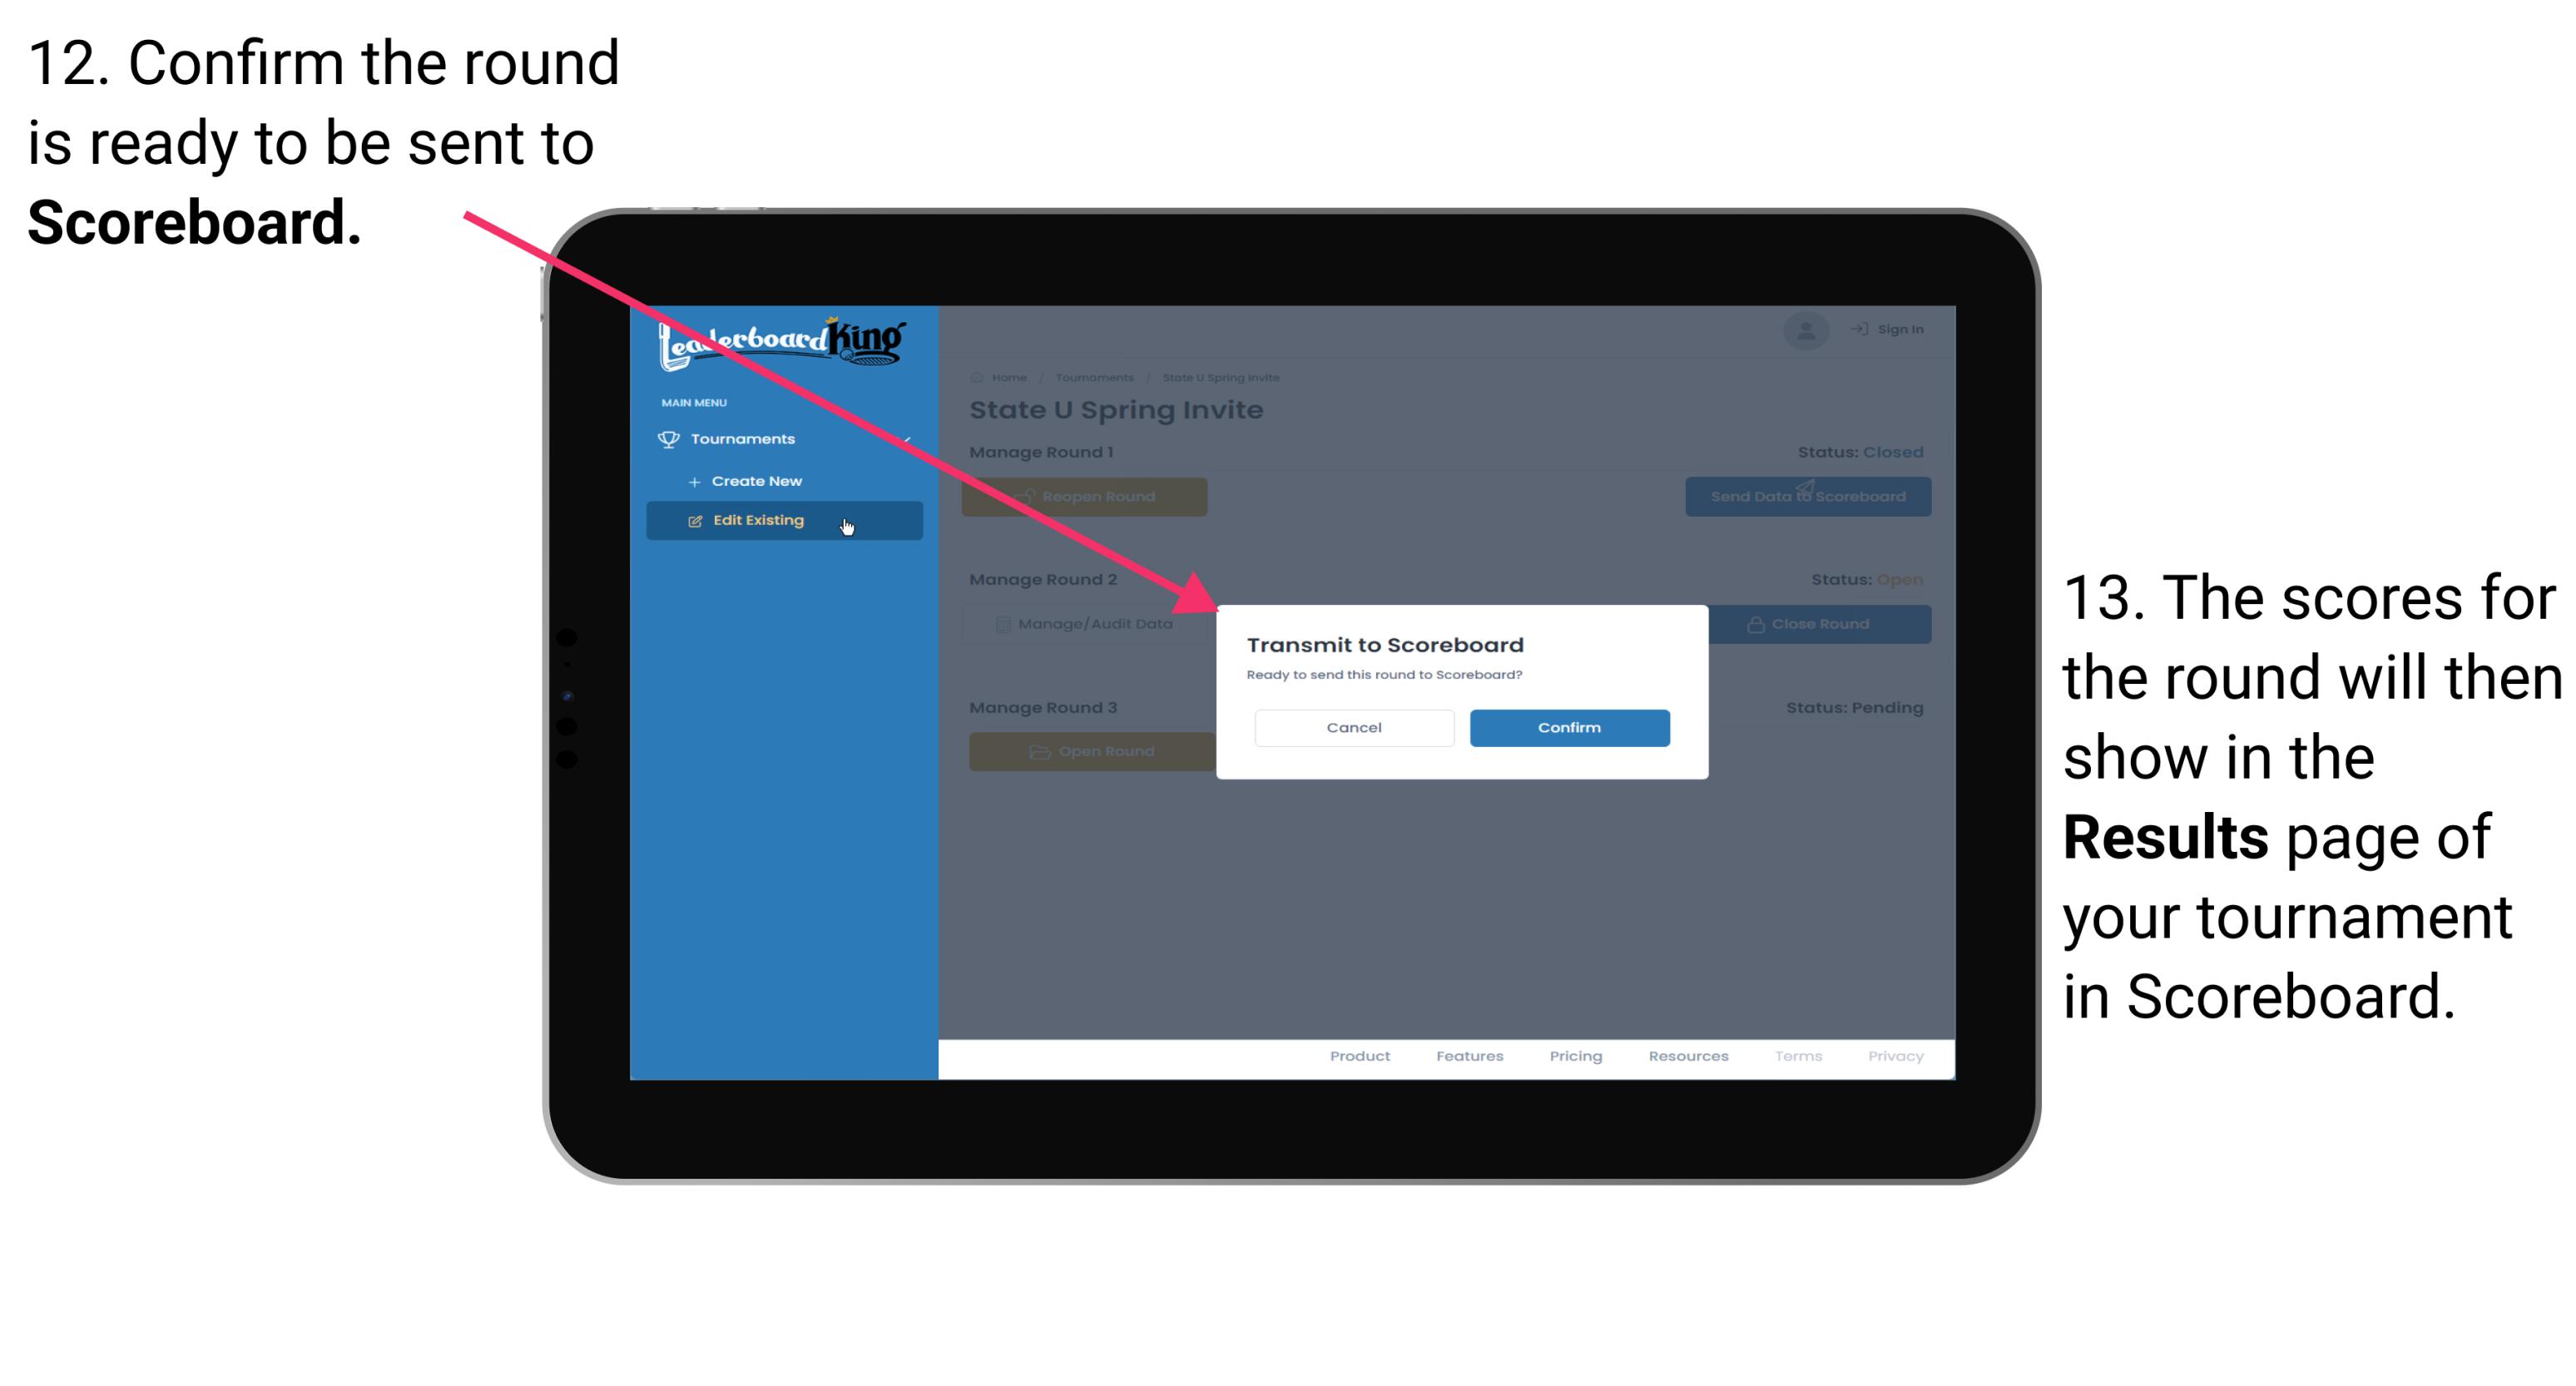Click the Cancel button in dialog
Viewport: 2576px width, 1386px height.
pos(1354,725)
